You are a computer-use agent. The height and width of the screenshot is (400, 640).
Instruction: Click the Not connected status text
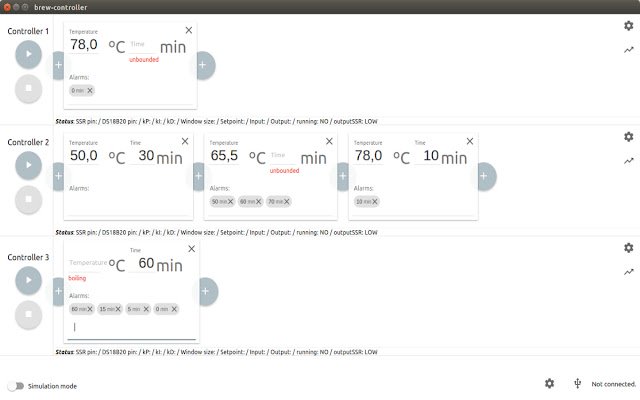(614, 384)
